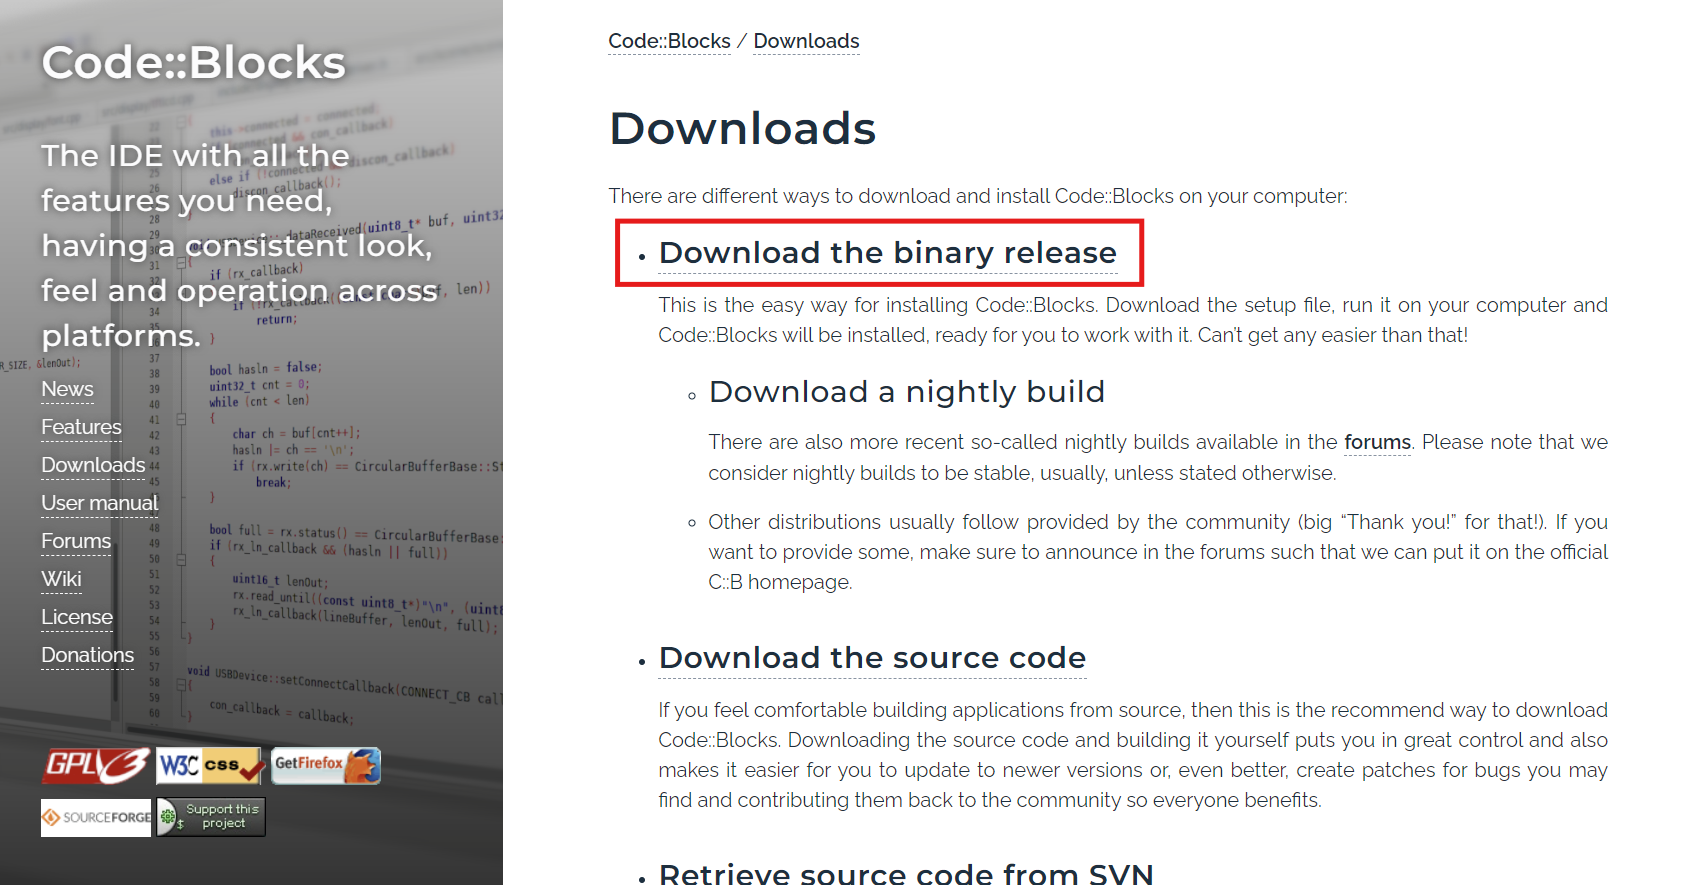Screen dimensions: 1690x885
Task: Follow the forums link in nightly build text
Action: (1377, 442)
